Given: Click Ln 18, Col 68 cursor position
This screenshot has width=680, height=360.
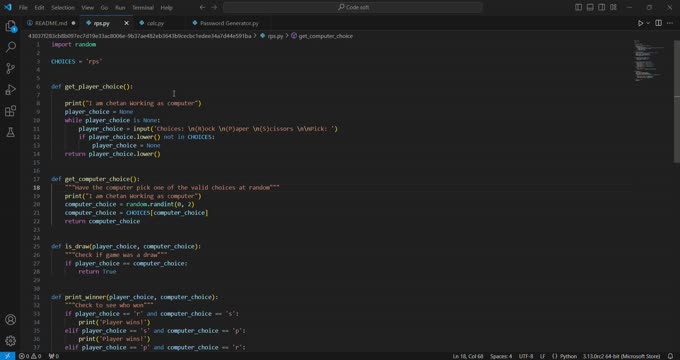Looking at the screenshot, I should click(x=468, y=356).
